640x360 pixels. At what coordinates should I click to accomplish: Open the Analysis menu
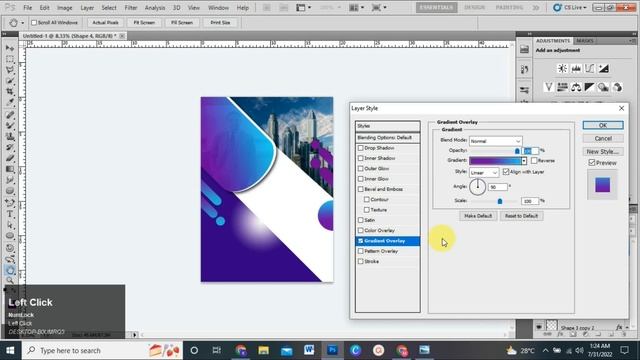pos(155,8)
